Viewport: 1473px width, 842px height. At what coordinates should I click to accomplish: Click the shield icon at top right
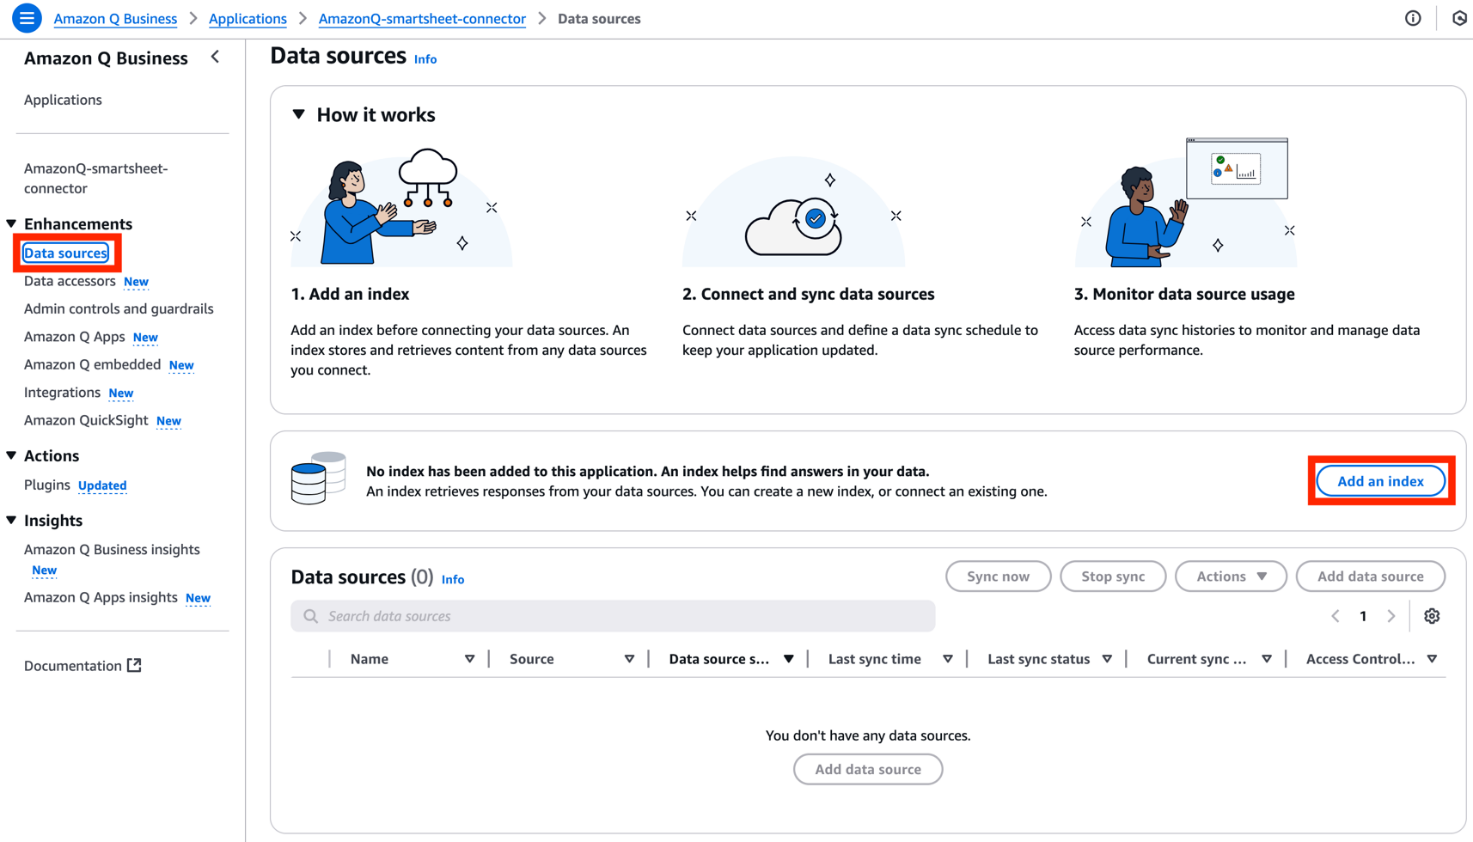(1459, 18)
